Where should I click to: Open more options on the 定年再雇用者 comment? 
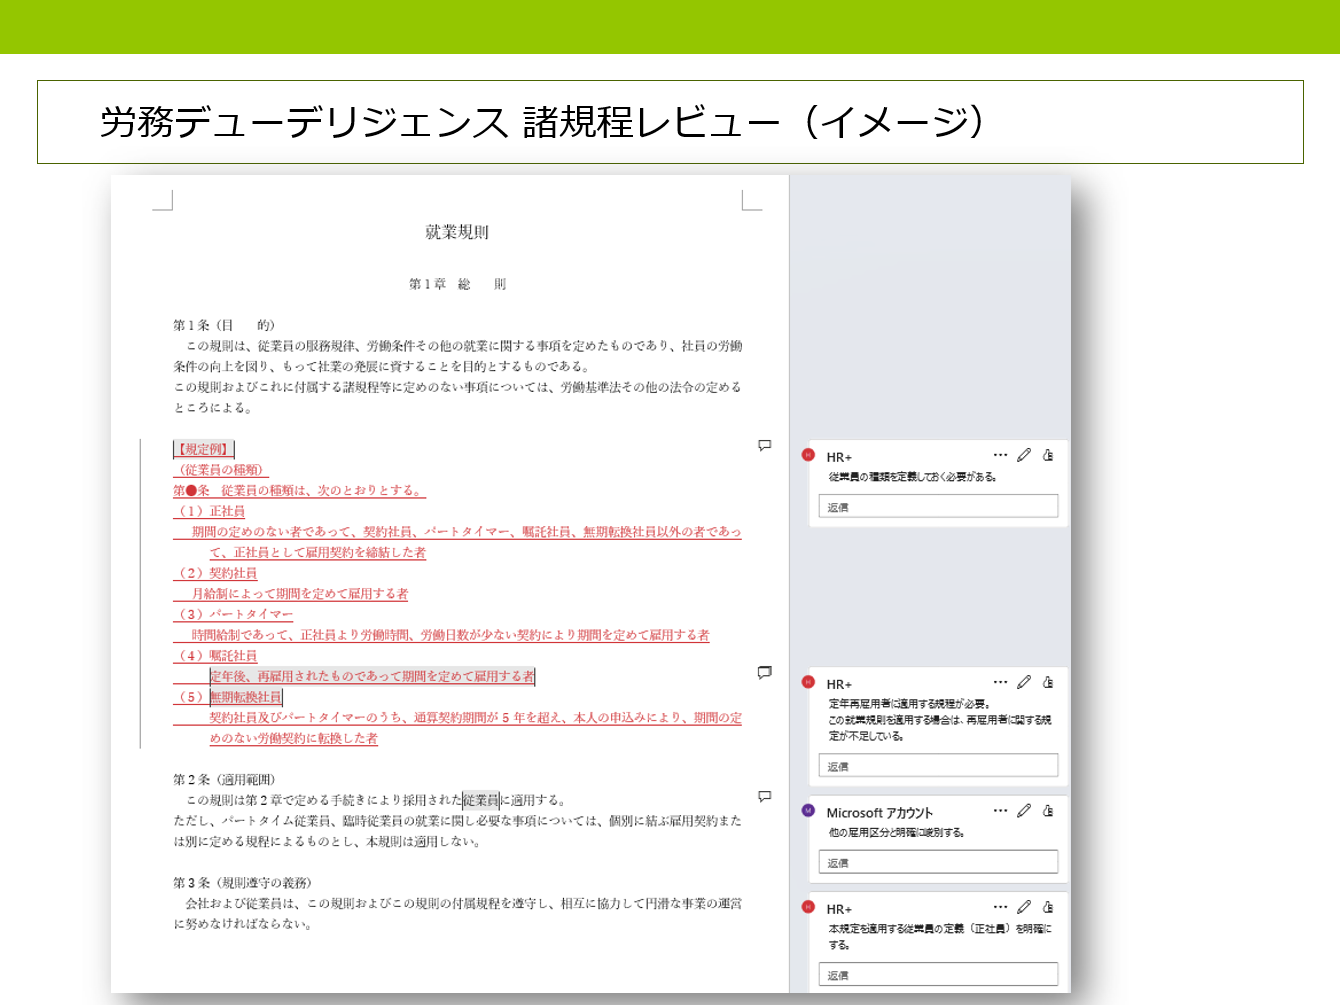pos(1000,682)
